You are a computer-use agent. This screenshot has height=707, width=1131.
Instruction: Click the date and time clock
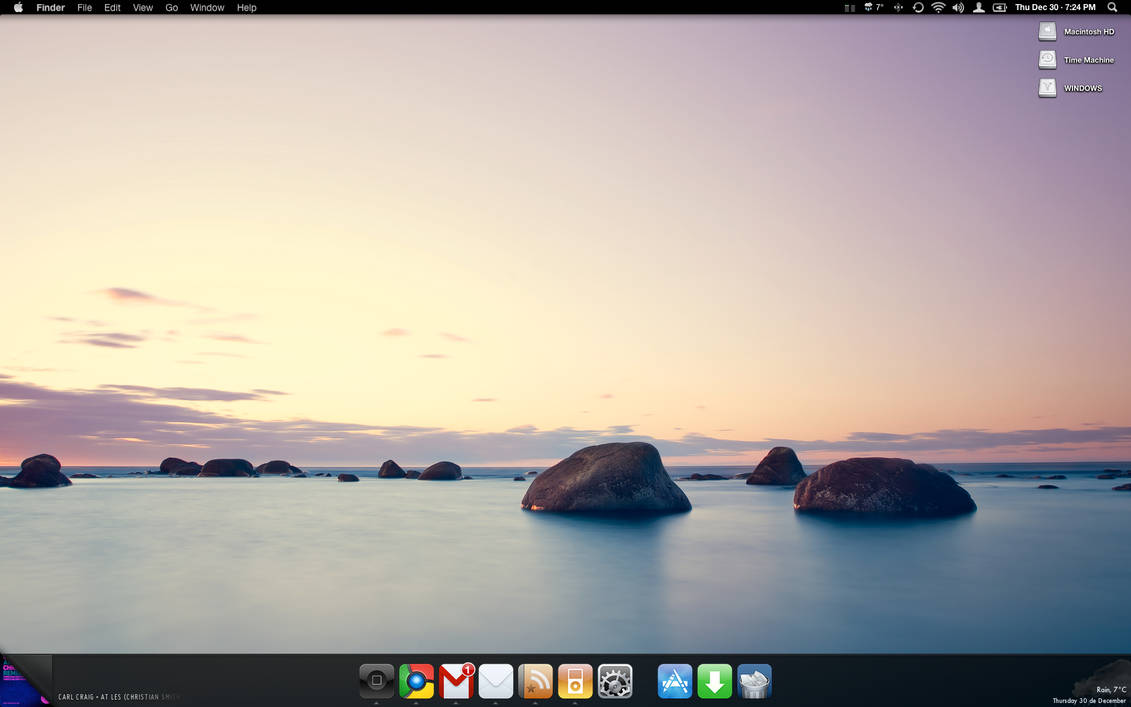pos(1055,7)
